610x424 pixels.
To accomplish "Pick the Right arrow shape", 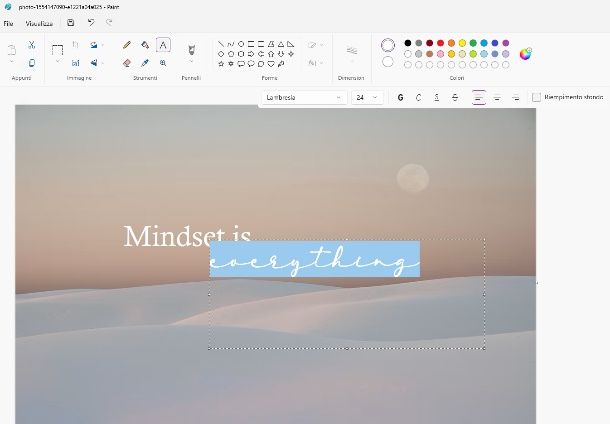I will pos(251,54).
